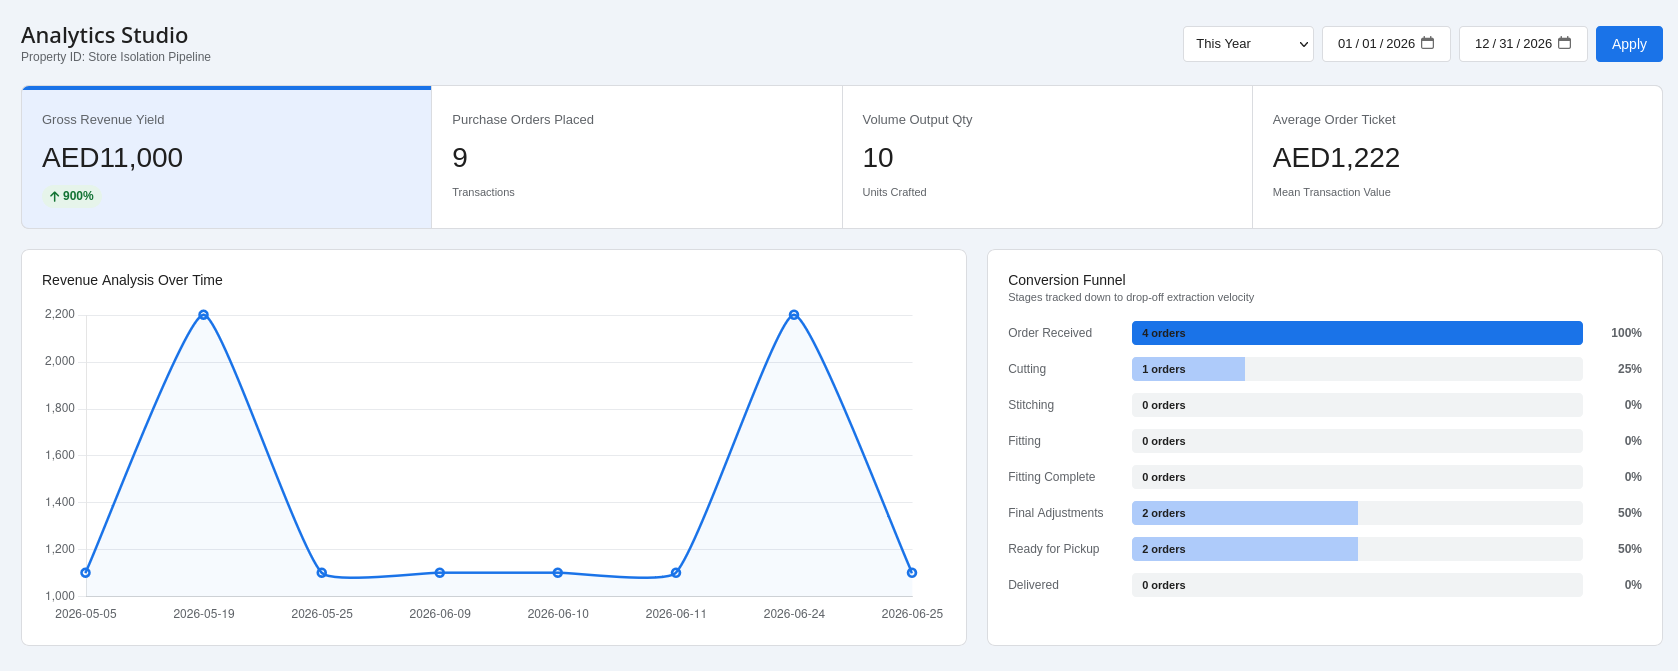Screen dimensions: 1678x671
Task: Click the Property ID subtitle text
Action: 116,57
